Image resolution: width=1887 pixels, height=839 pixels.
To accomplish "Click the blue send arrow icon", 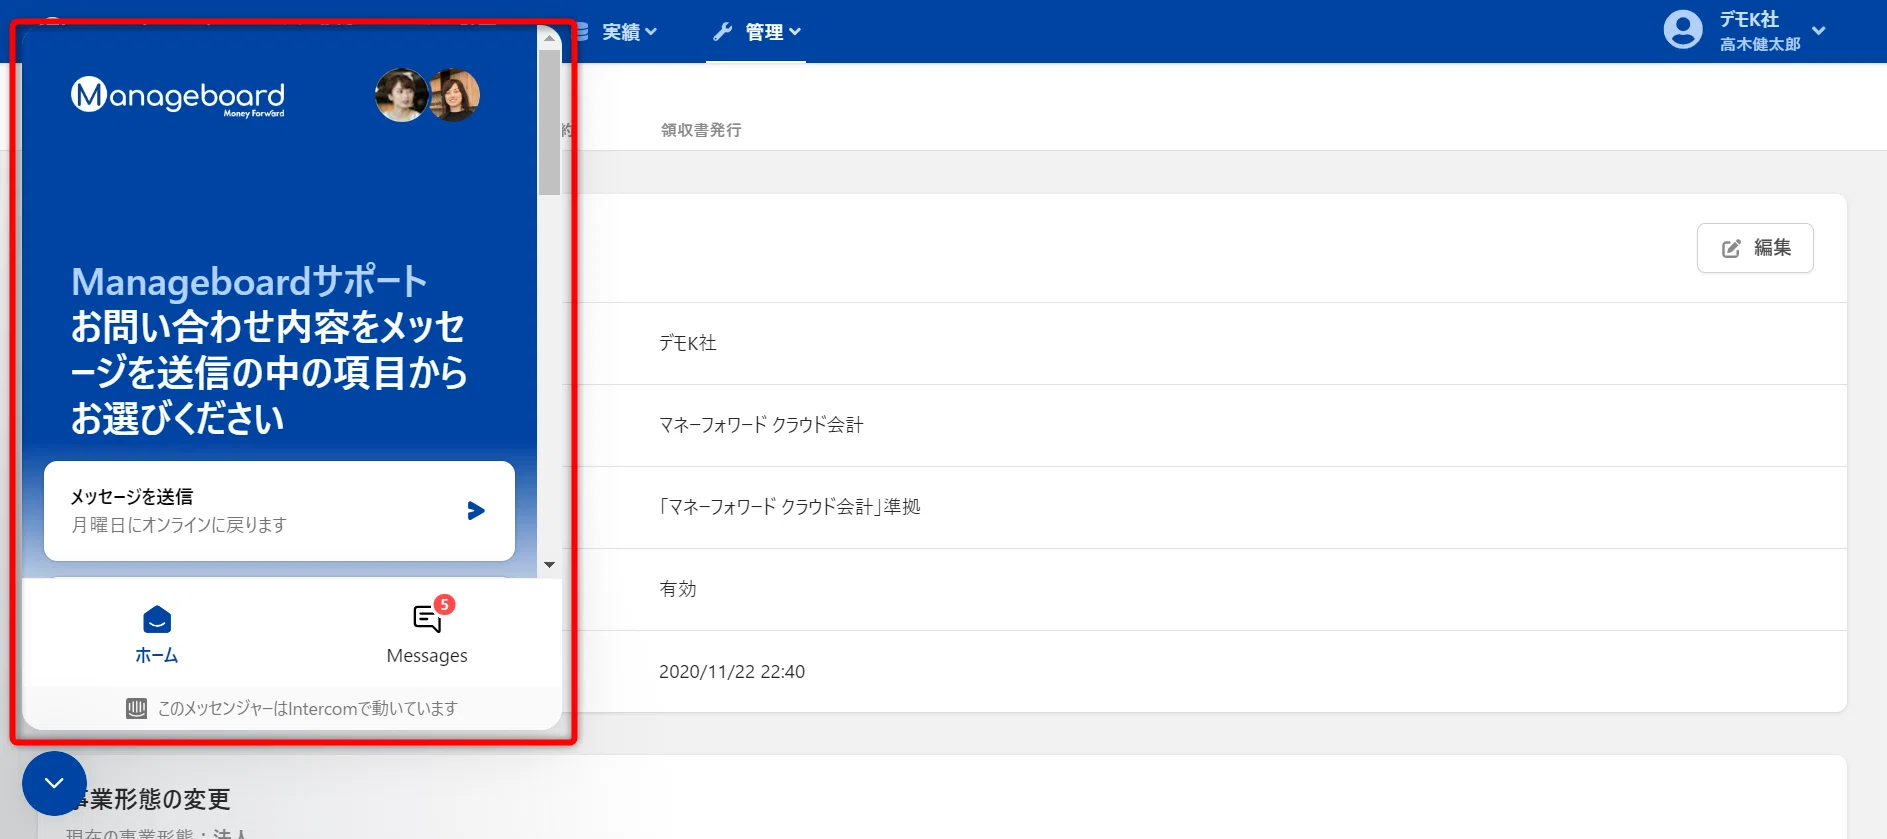I will coord(476,511).
